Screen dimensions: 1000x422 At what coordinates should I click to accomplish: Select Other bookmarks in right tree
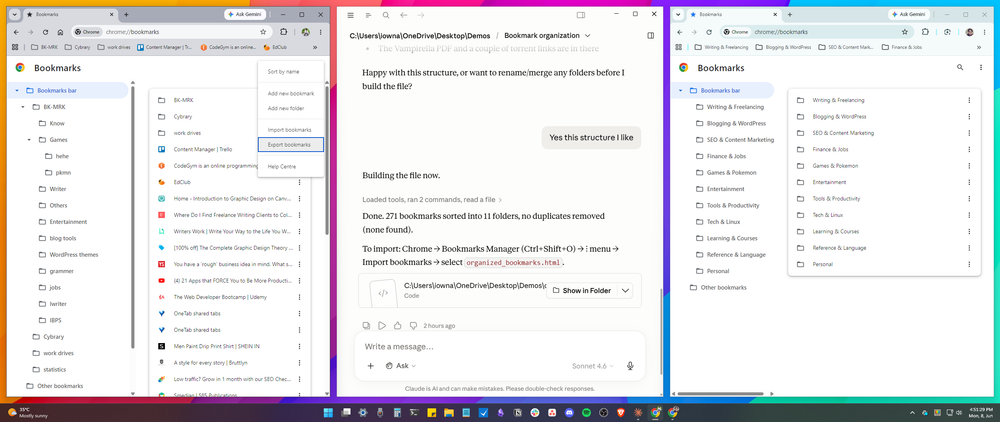pos(718,287)
